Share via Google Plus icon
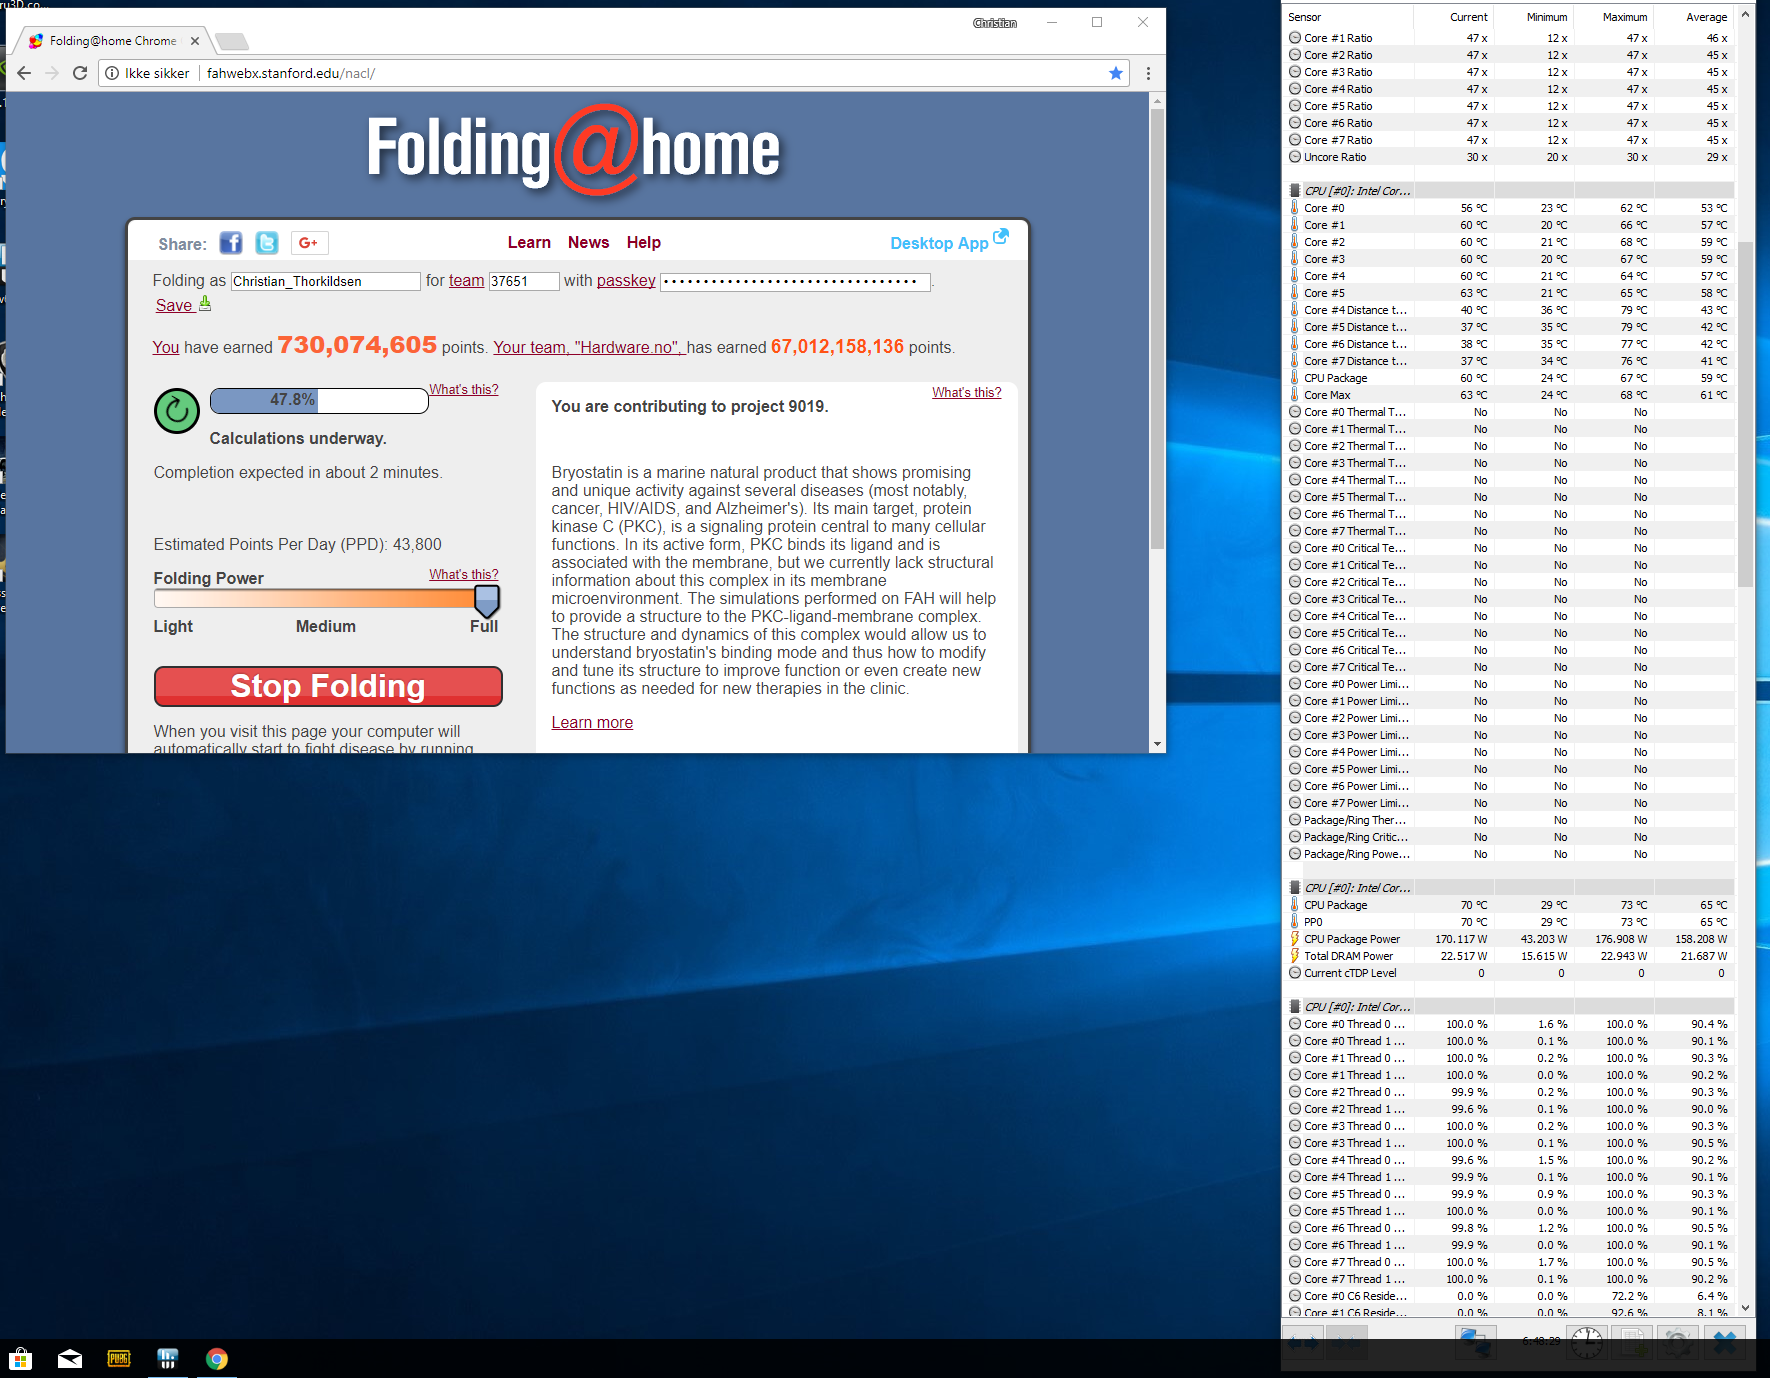This screenshot has height=1378, width=1770. (309, 243)
